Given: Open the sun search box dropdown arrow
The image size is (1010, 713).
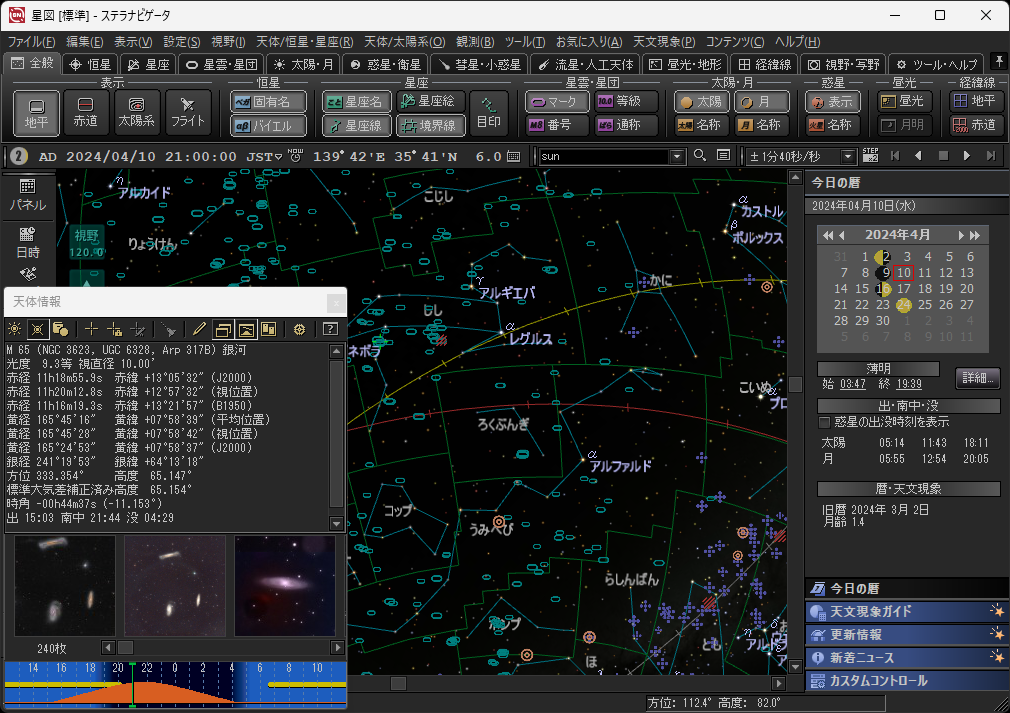Looking at the screenshot, I should [677, 157].
